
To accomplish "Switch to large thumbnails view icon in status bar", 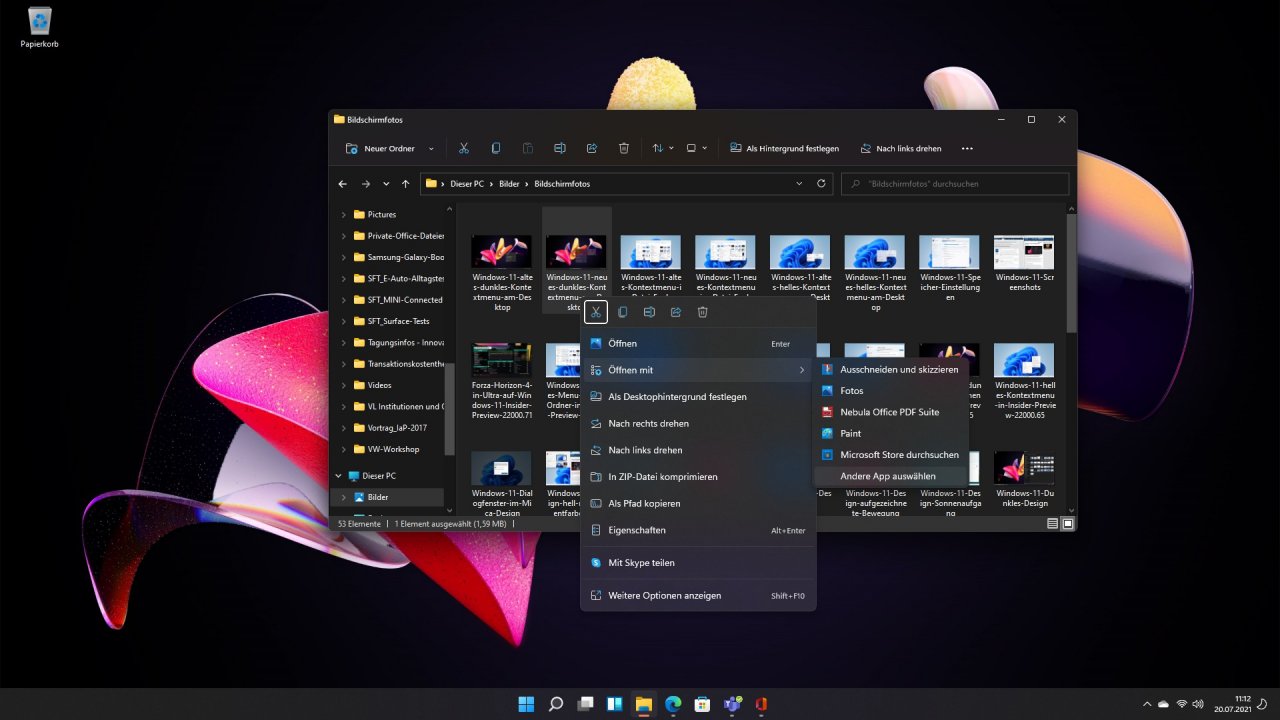I will click(1067, 523).
